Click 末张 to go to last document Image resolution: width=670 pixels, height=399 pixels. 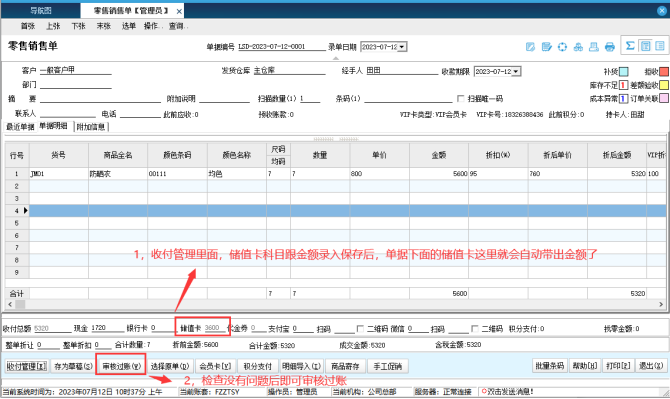[x=103, y=26]
